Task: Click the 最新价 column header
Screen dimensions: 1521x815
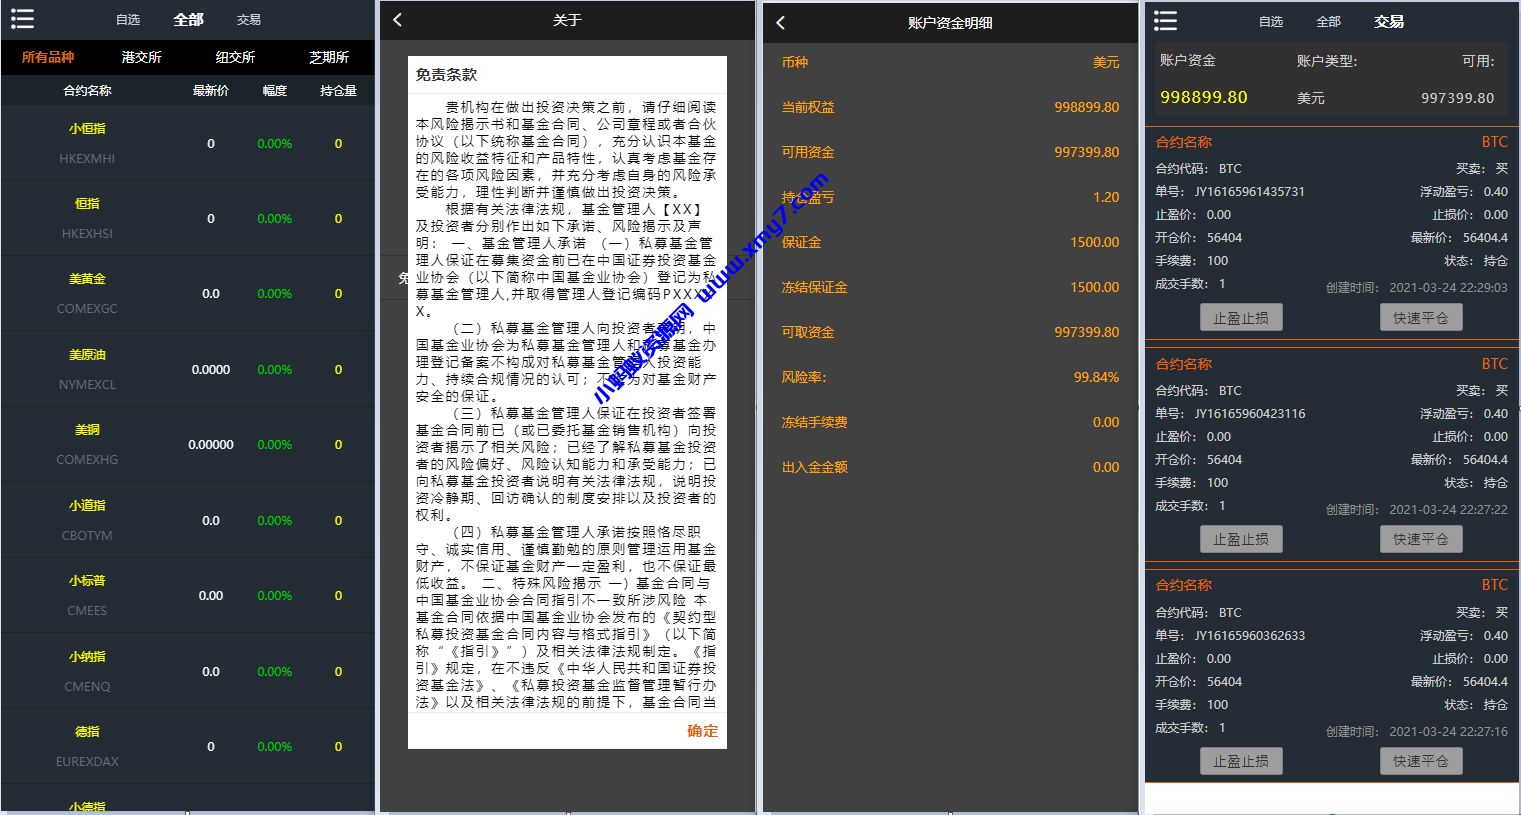Action: [211, 91]
